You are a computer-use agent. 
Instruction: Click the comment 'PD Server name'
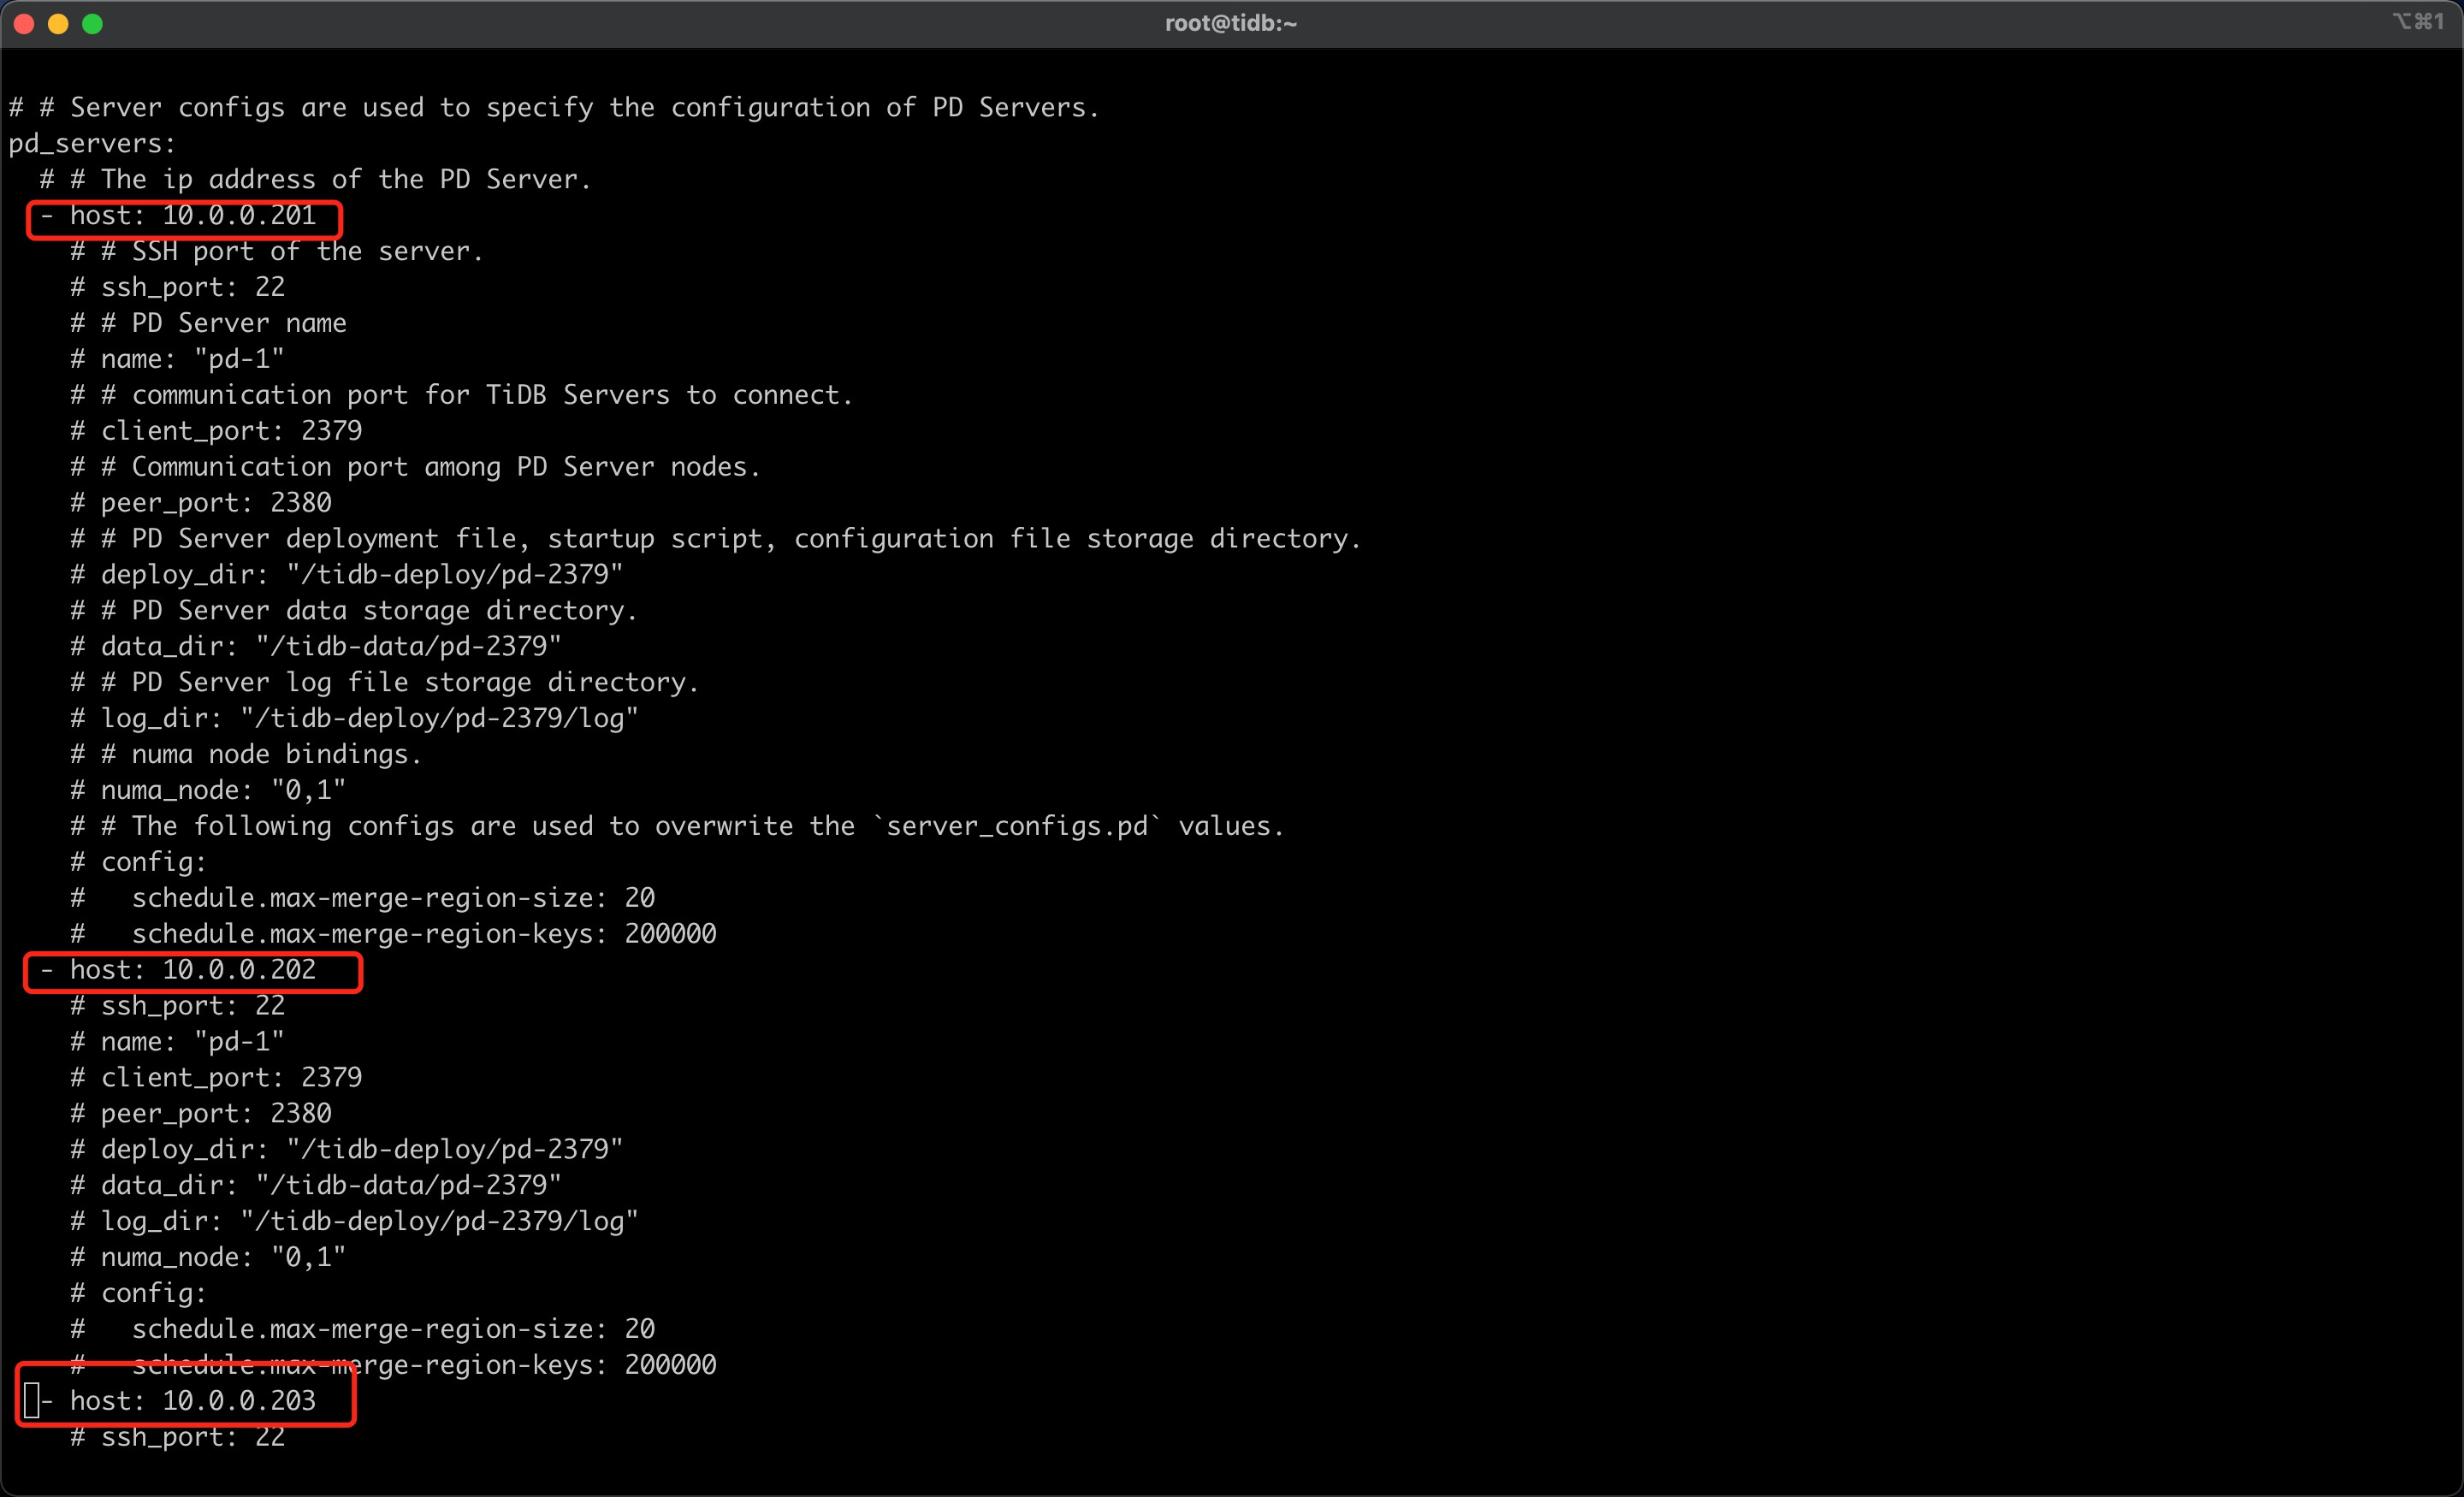click(x=239, y=324)
